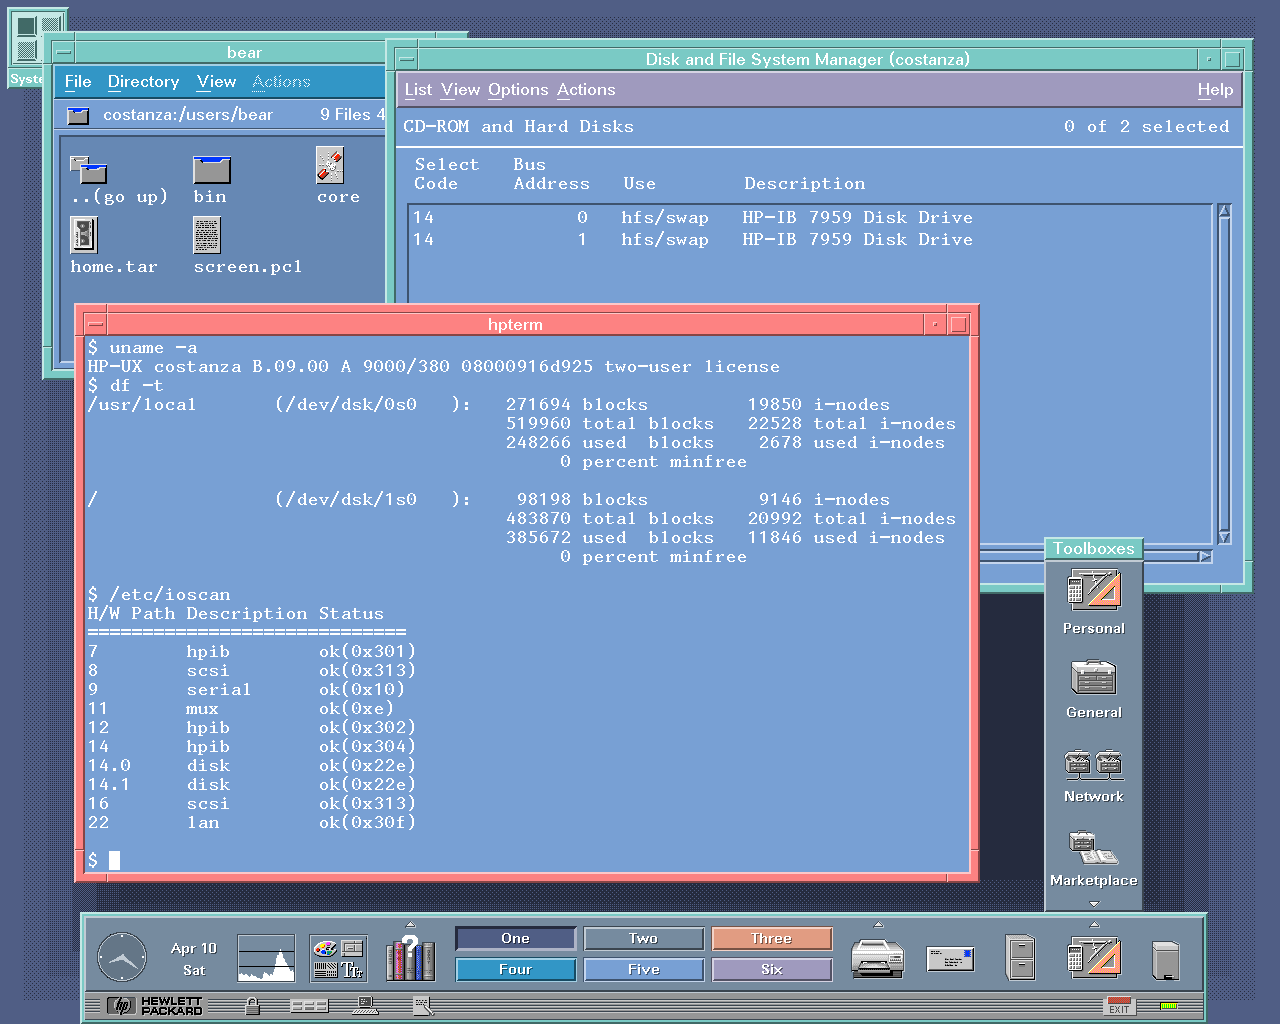Click the workspace rename bars icon

309,1006
